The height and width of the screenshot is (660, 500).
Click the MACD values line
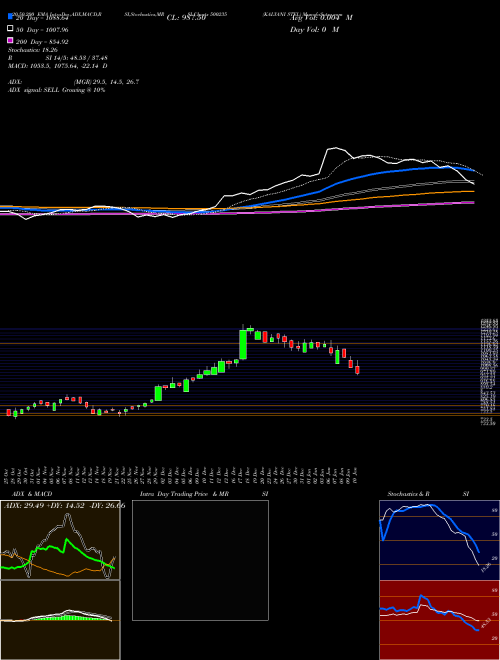point(57,66)
